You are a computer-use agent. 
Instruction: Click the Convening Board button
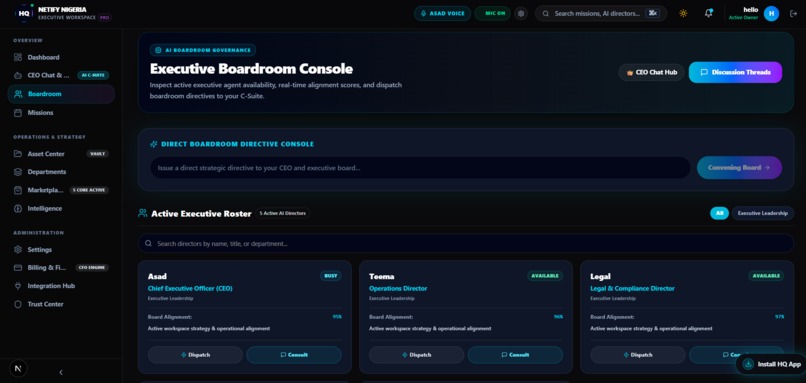coord(739,168)
